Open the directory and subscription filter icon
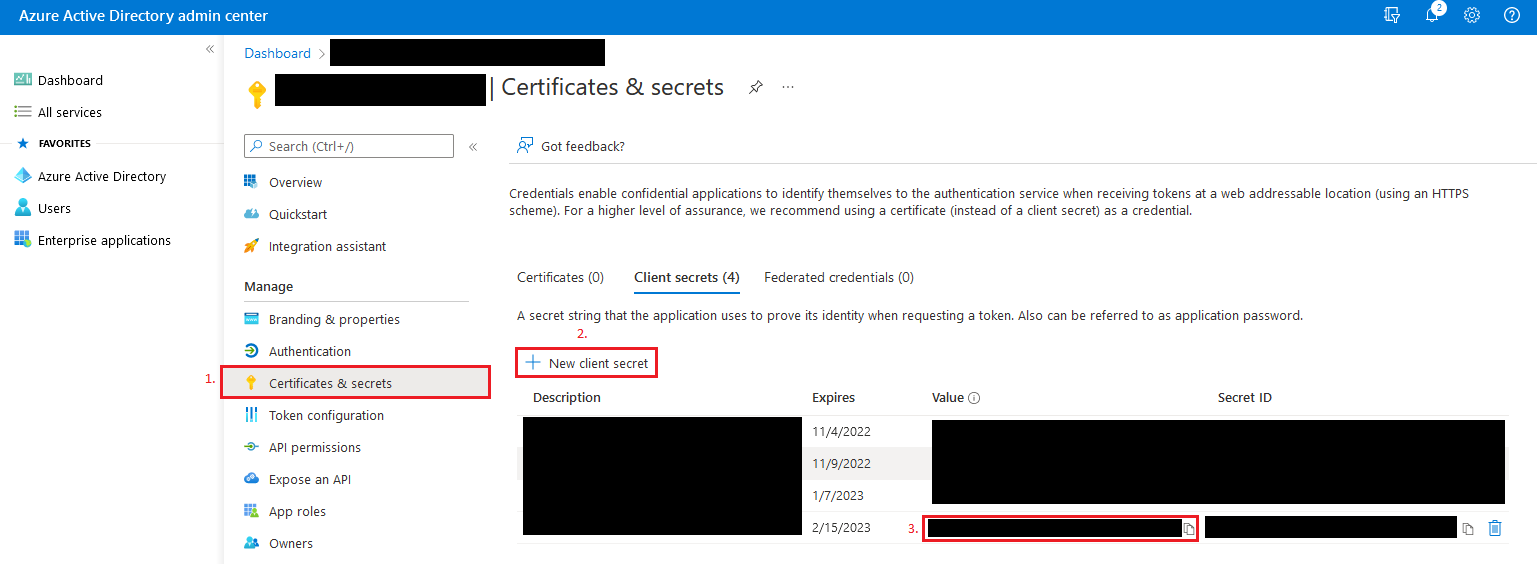 (x=1392, y=16)
